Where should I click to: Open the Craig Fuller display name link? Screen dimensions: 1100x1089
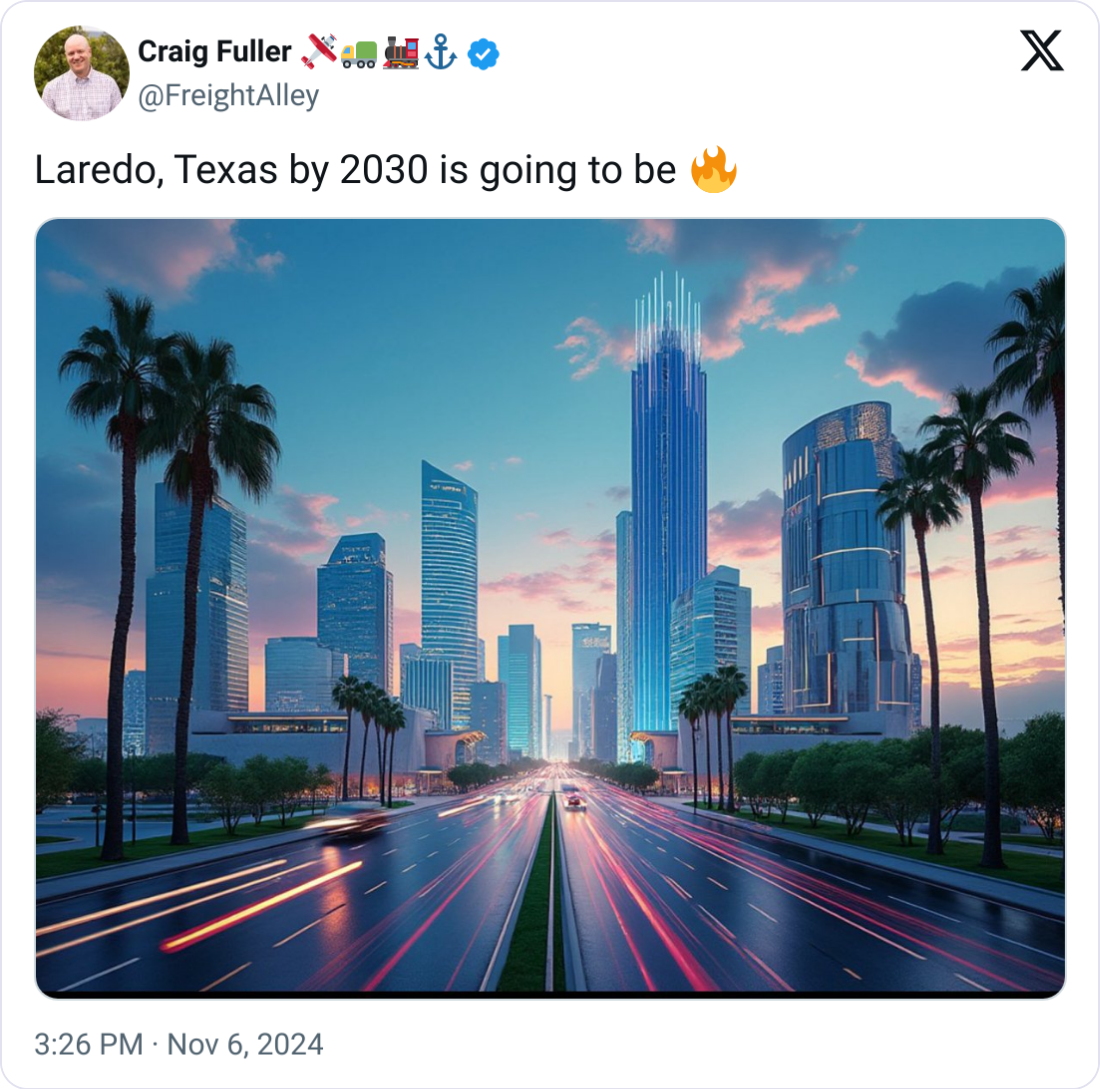[x=215, y=52]
